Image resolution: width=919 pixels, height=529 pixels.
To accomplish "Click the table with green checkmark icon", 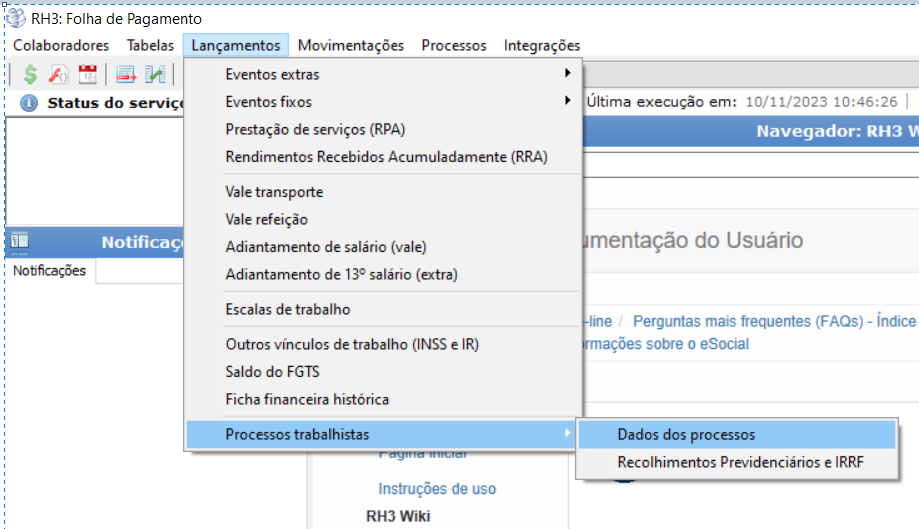I will coord(155,74).
